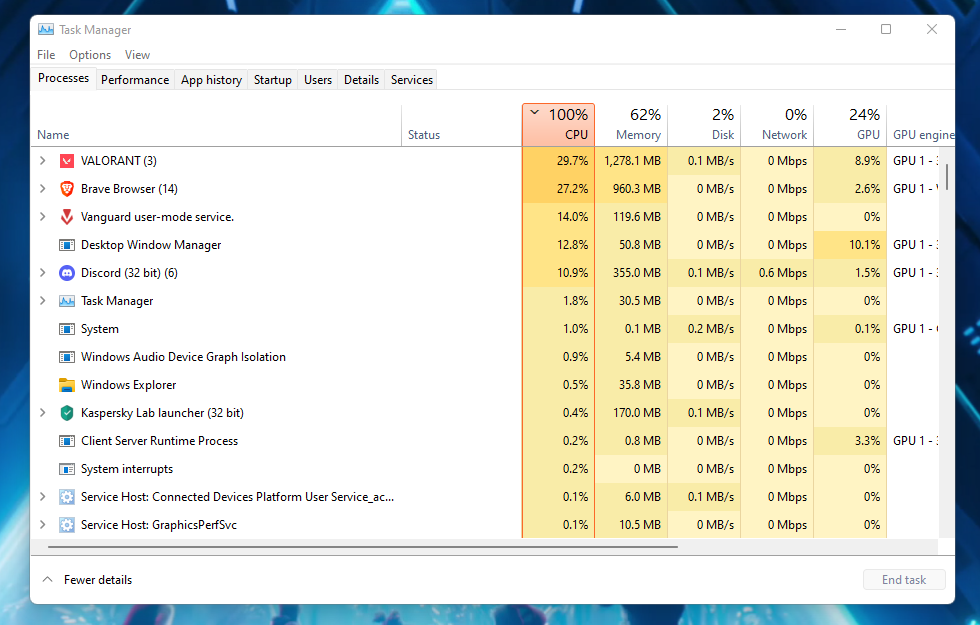Click the GraphicsPerfSvc service gear icon

coord(67,525)
